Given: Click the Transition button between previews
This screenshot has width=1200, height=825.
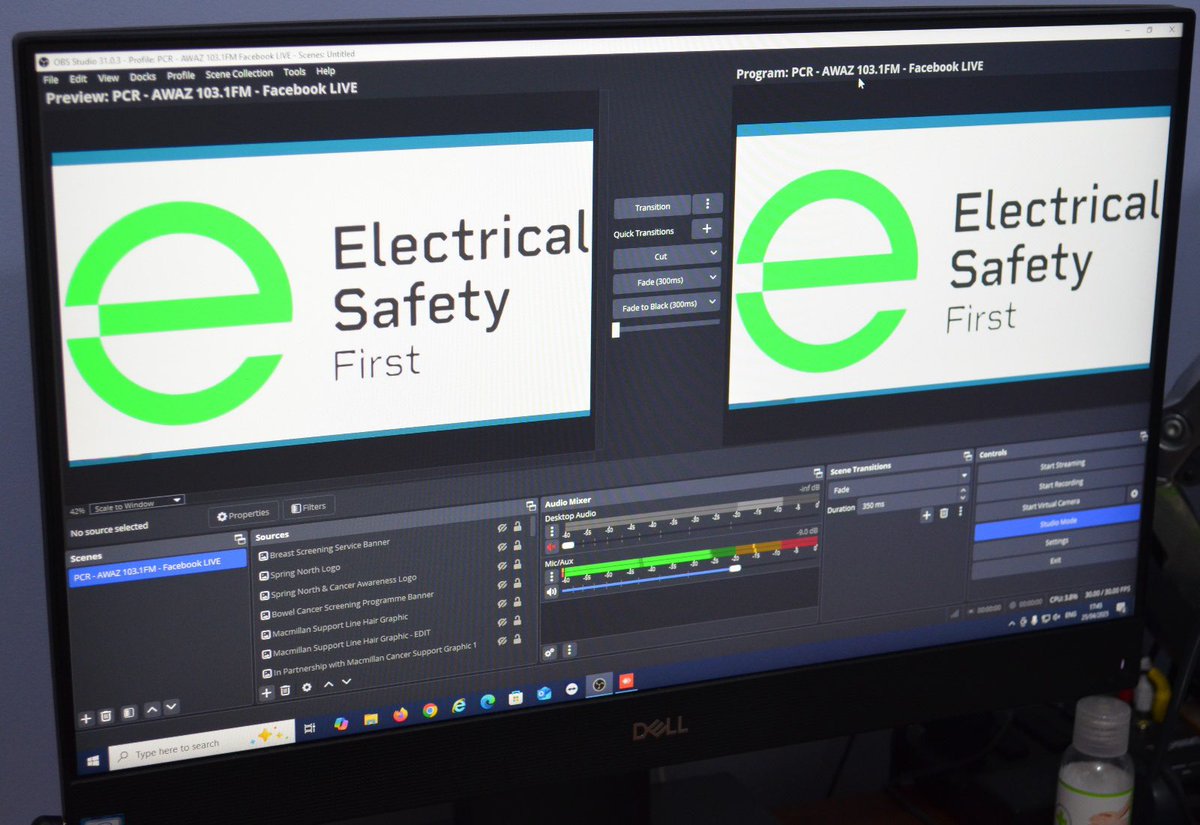Looking at the screenshot, I should click(652, 207).
